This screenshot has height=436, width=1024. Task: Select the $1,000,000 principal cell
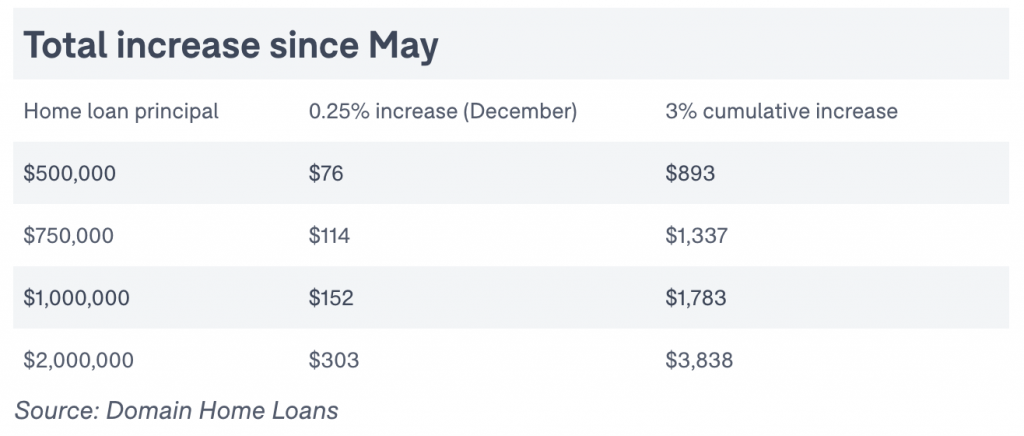76,298
